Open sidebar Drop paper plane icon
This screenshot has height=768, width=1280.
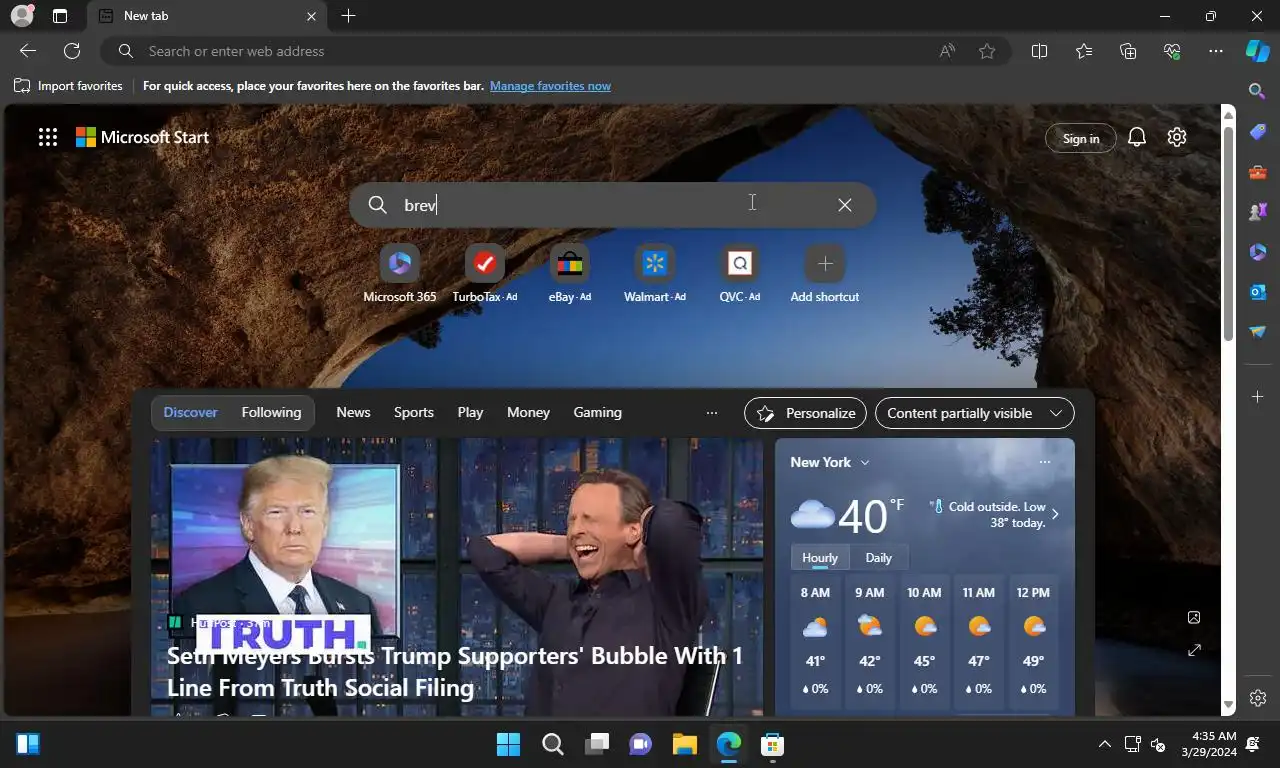[1258, 332]
